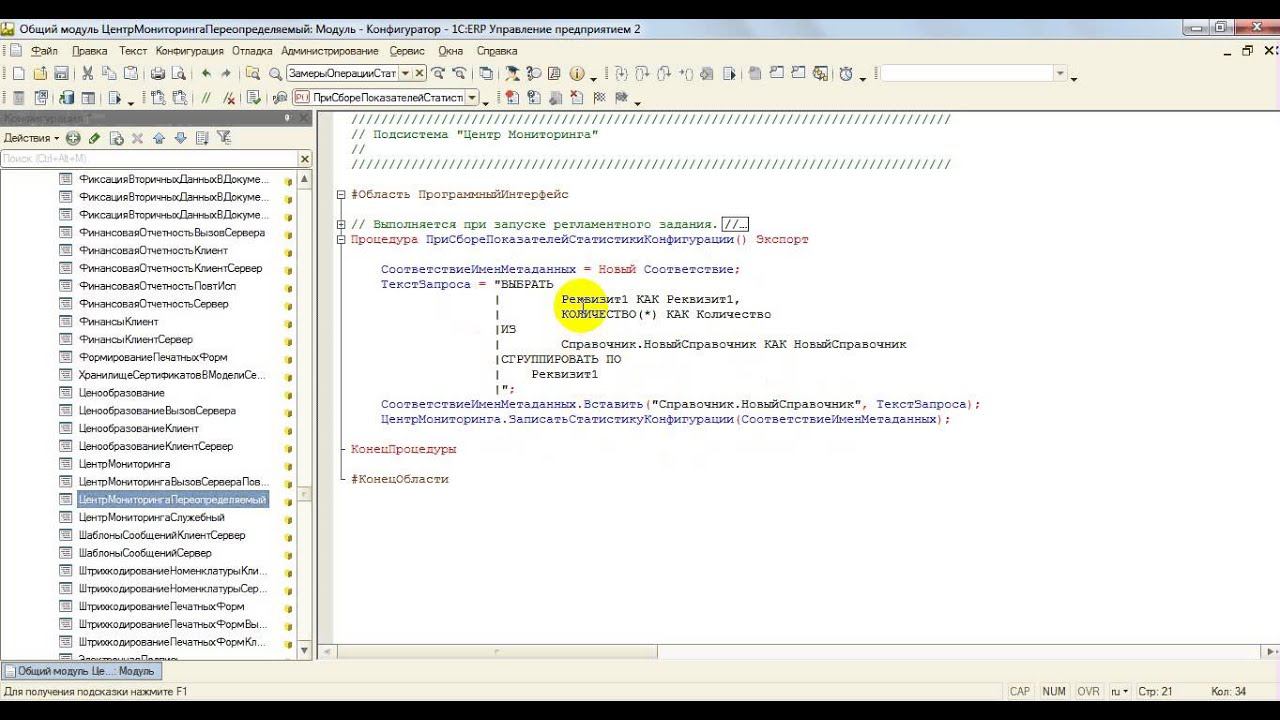
Task: Create a new document via toolbar icon
Action: click(x=19, y=74)
